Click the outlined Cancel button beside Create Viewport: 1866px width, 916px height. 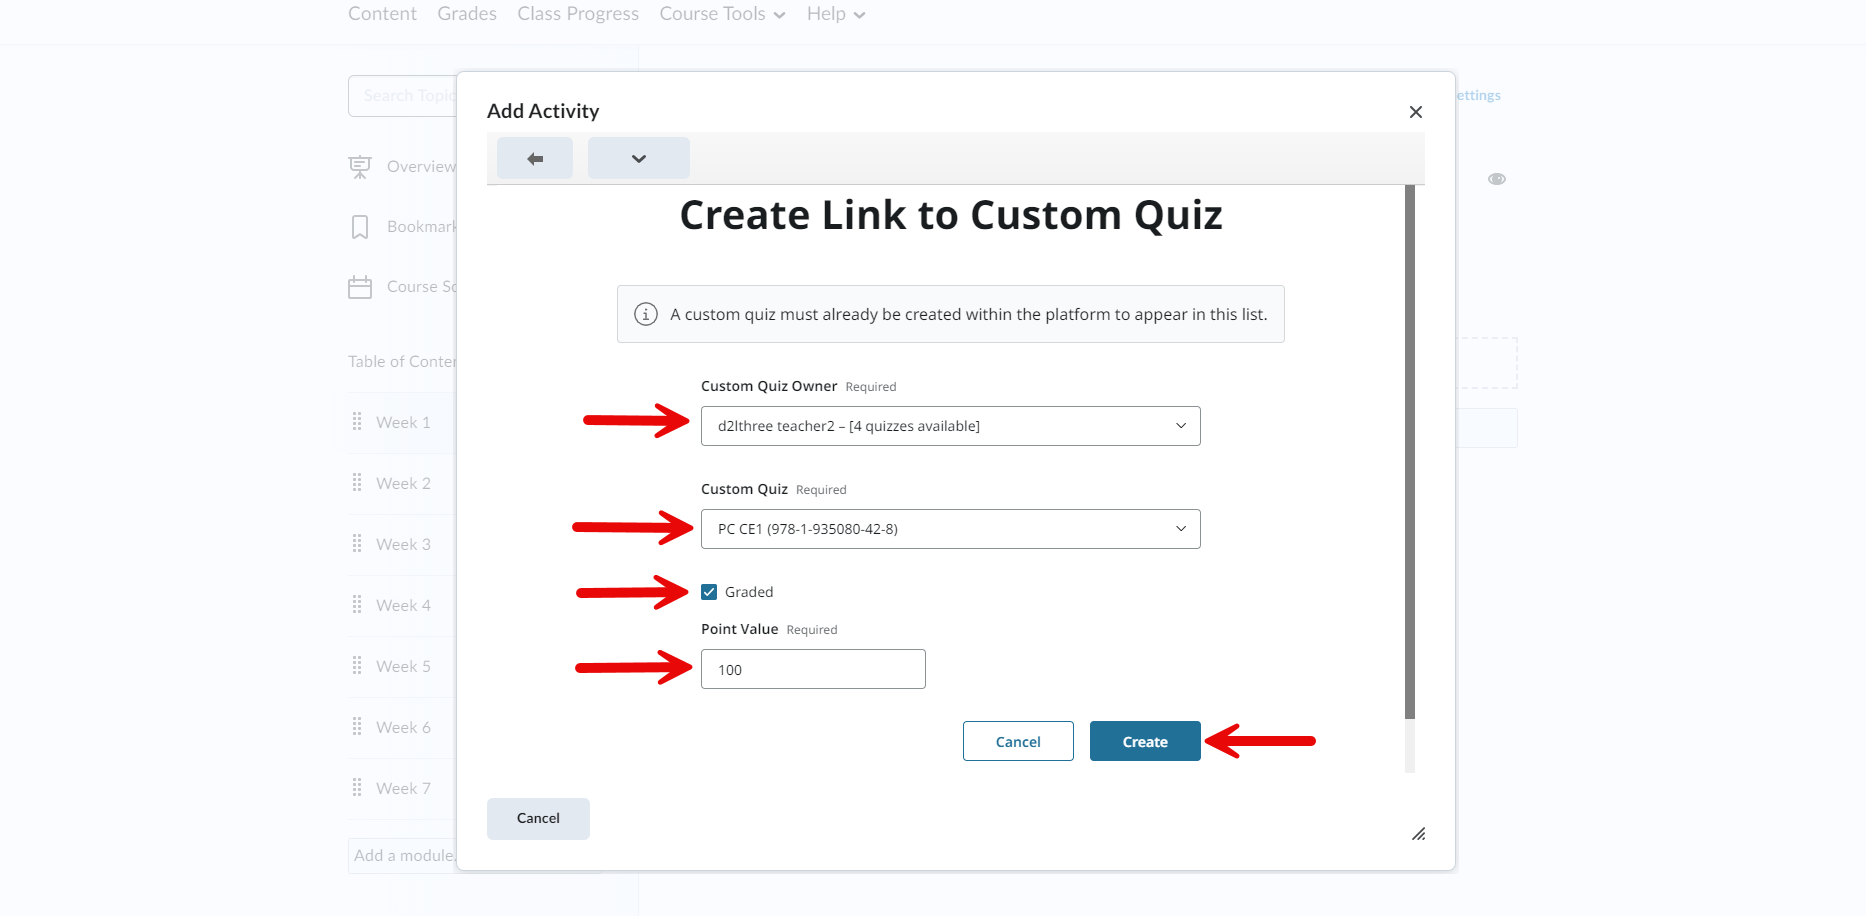[1018, 741]
